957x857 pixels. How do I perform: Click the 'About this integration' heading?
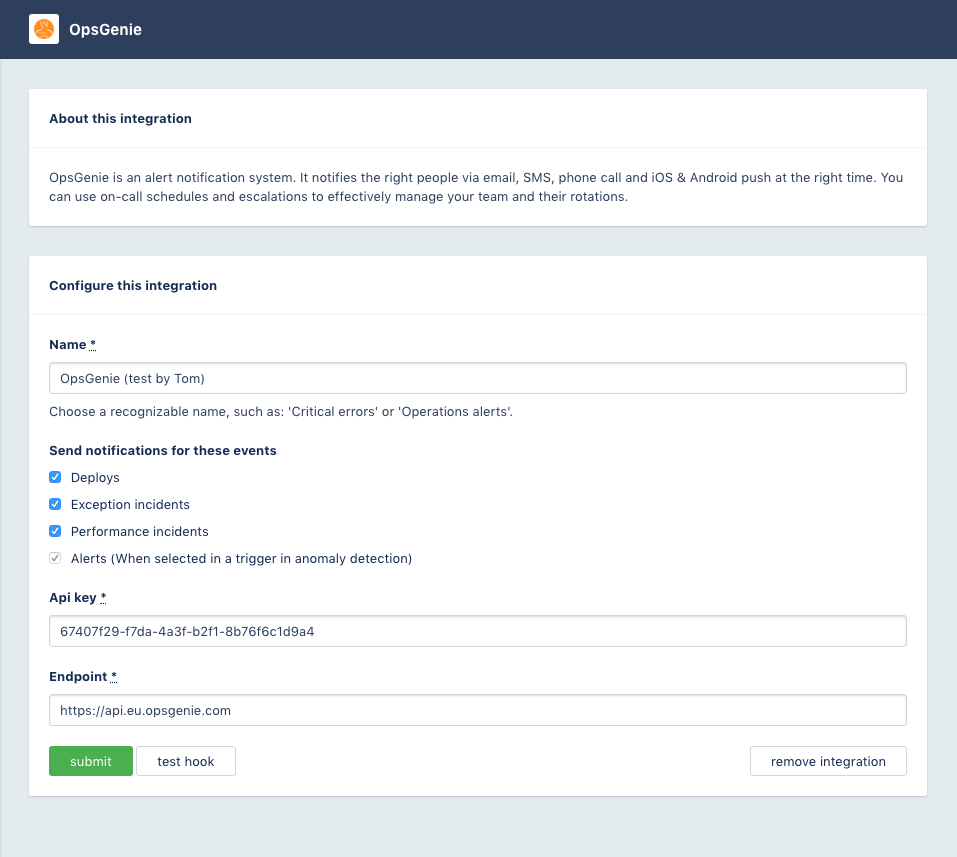pos(120,118)
